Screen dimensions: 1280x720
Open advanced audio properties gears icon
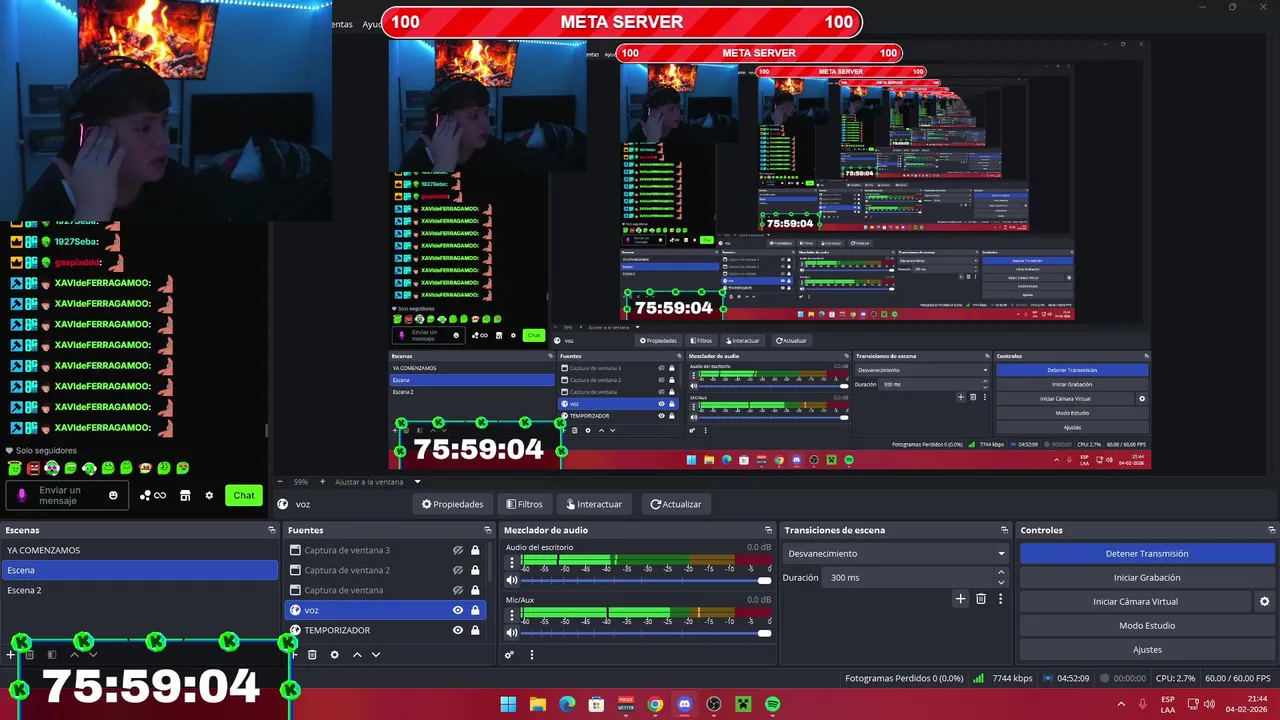coord(510,655)
